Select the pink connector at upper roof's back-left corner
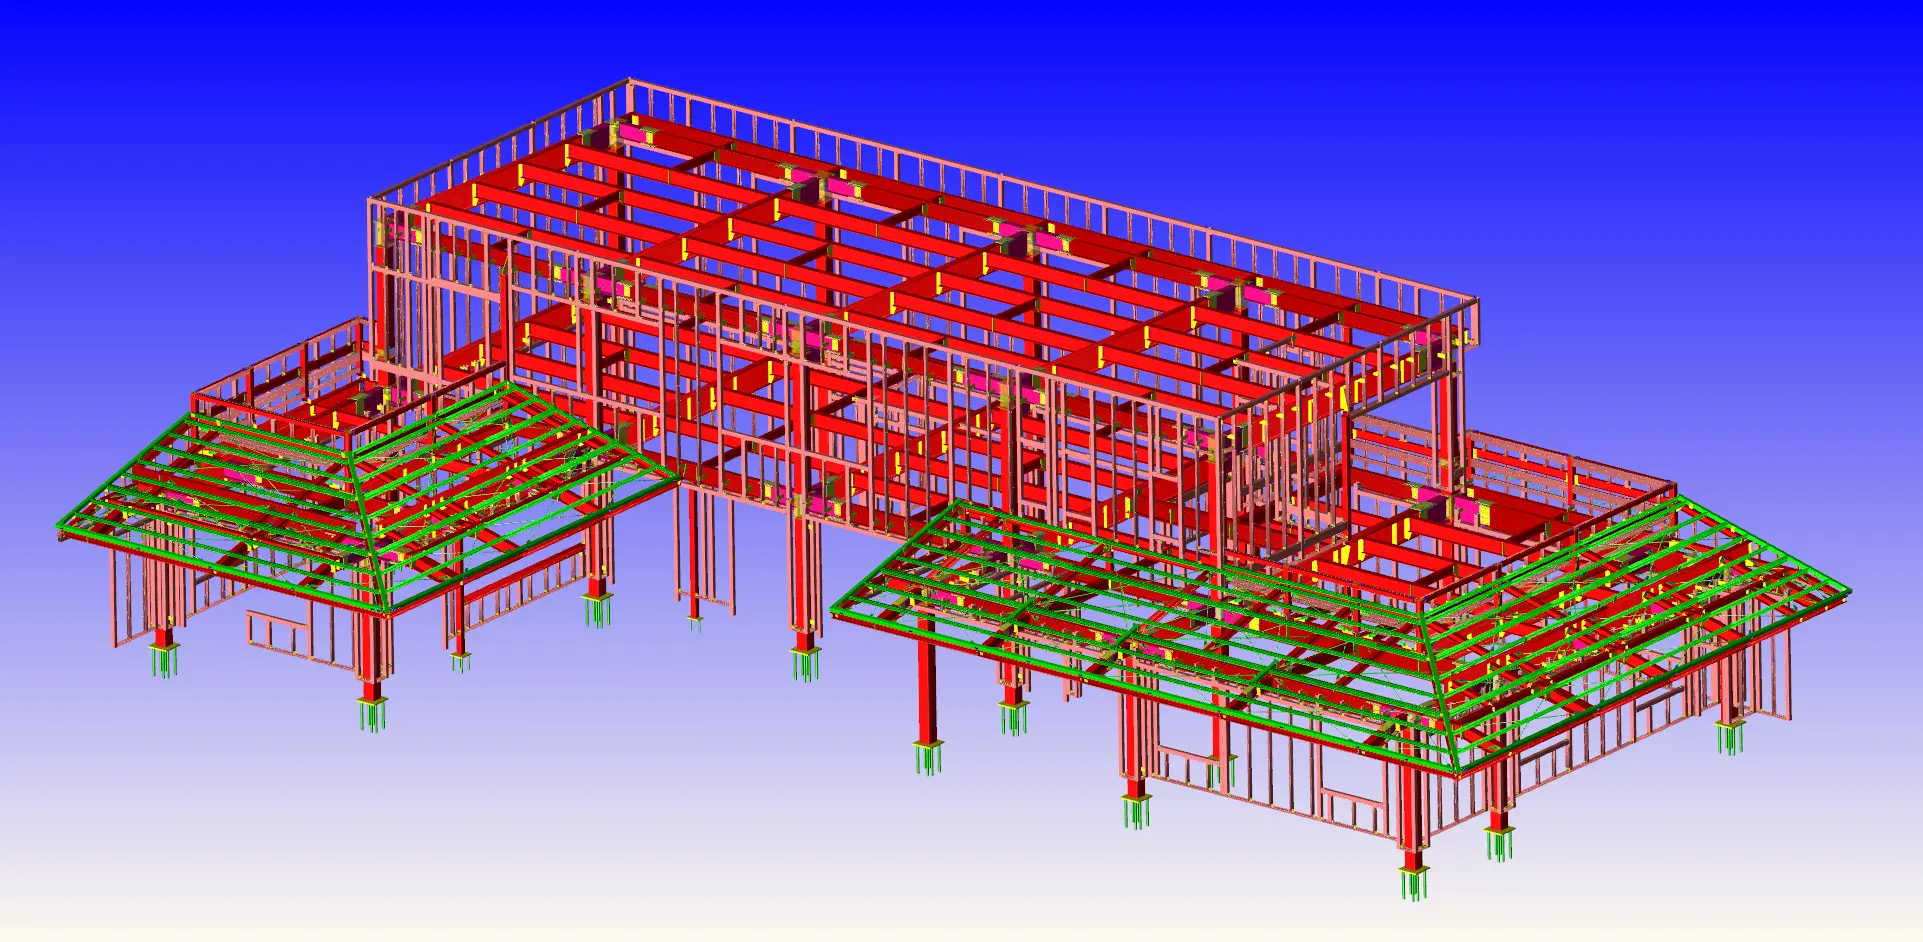 pos(632,130)
